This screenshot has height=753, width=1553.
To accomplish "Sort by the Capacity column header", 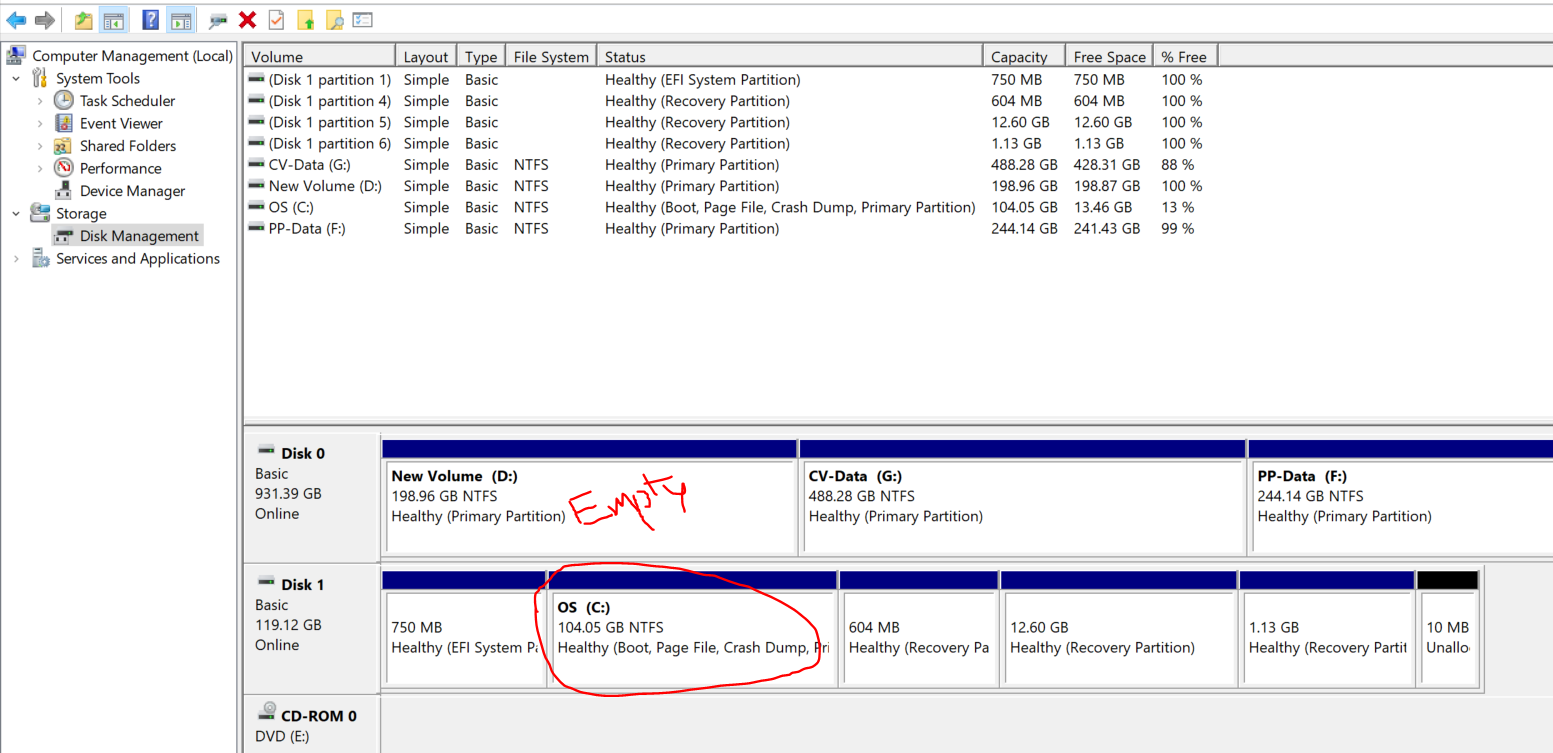I will [x=1019, y=57].
